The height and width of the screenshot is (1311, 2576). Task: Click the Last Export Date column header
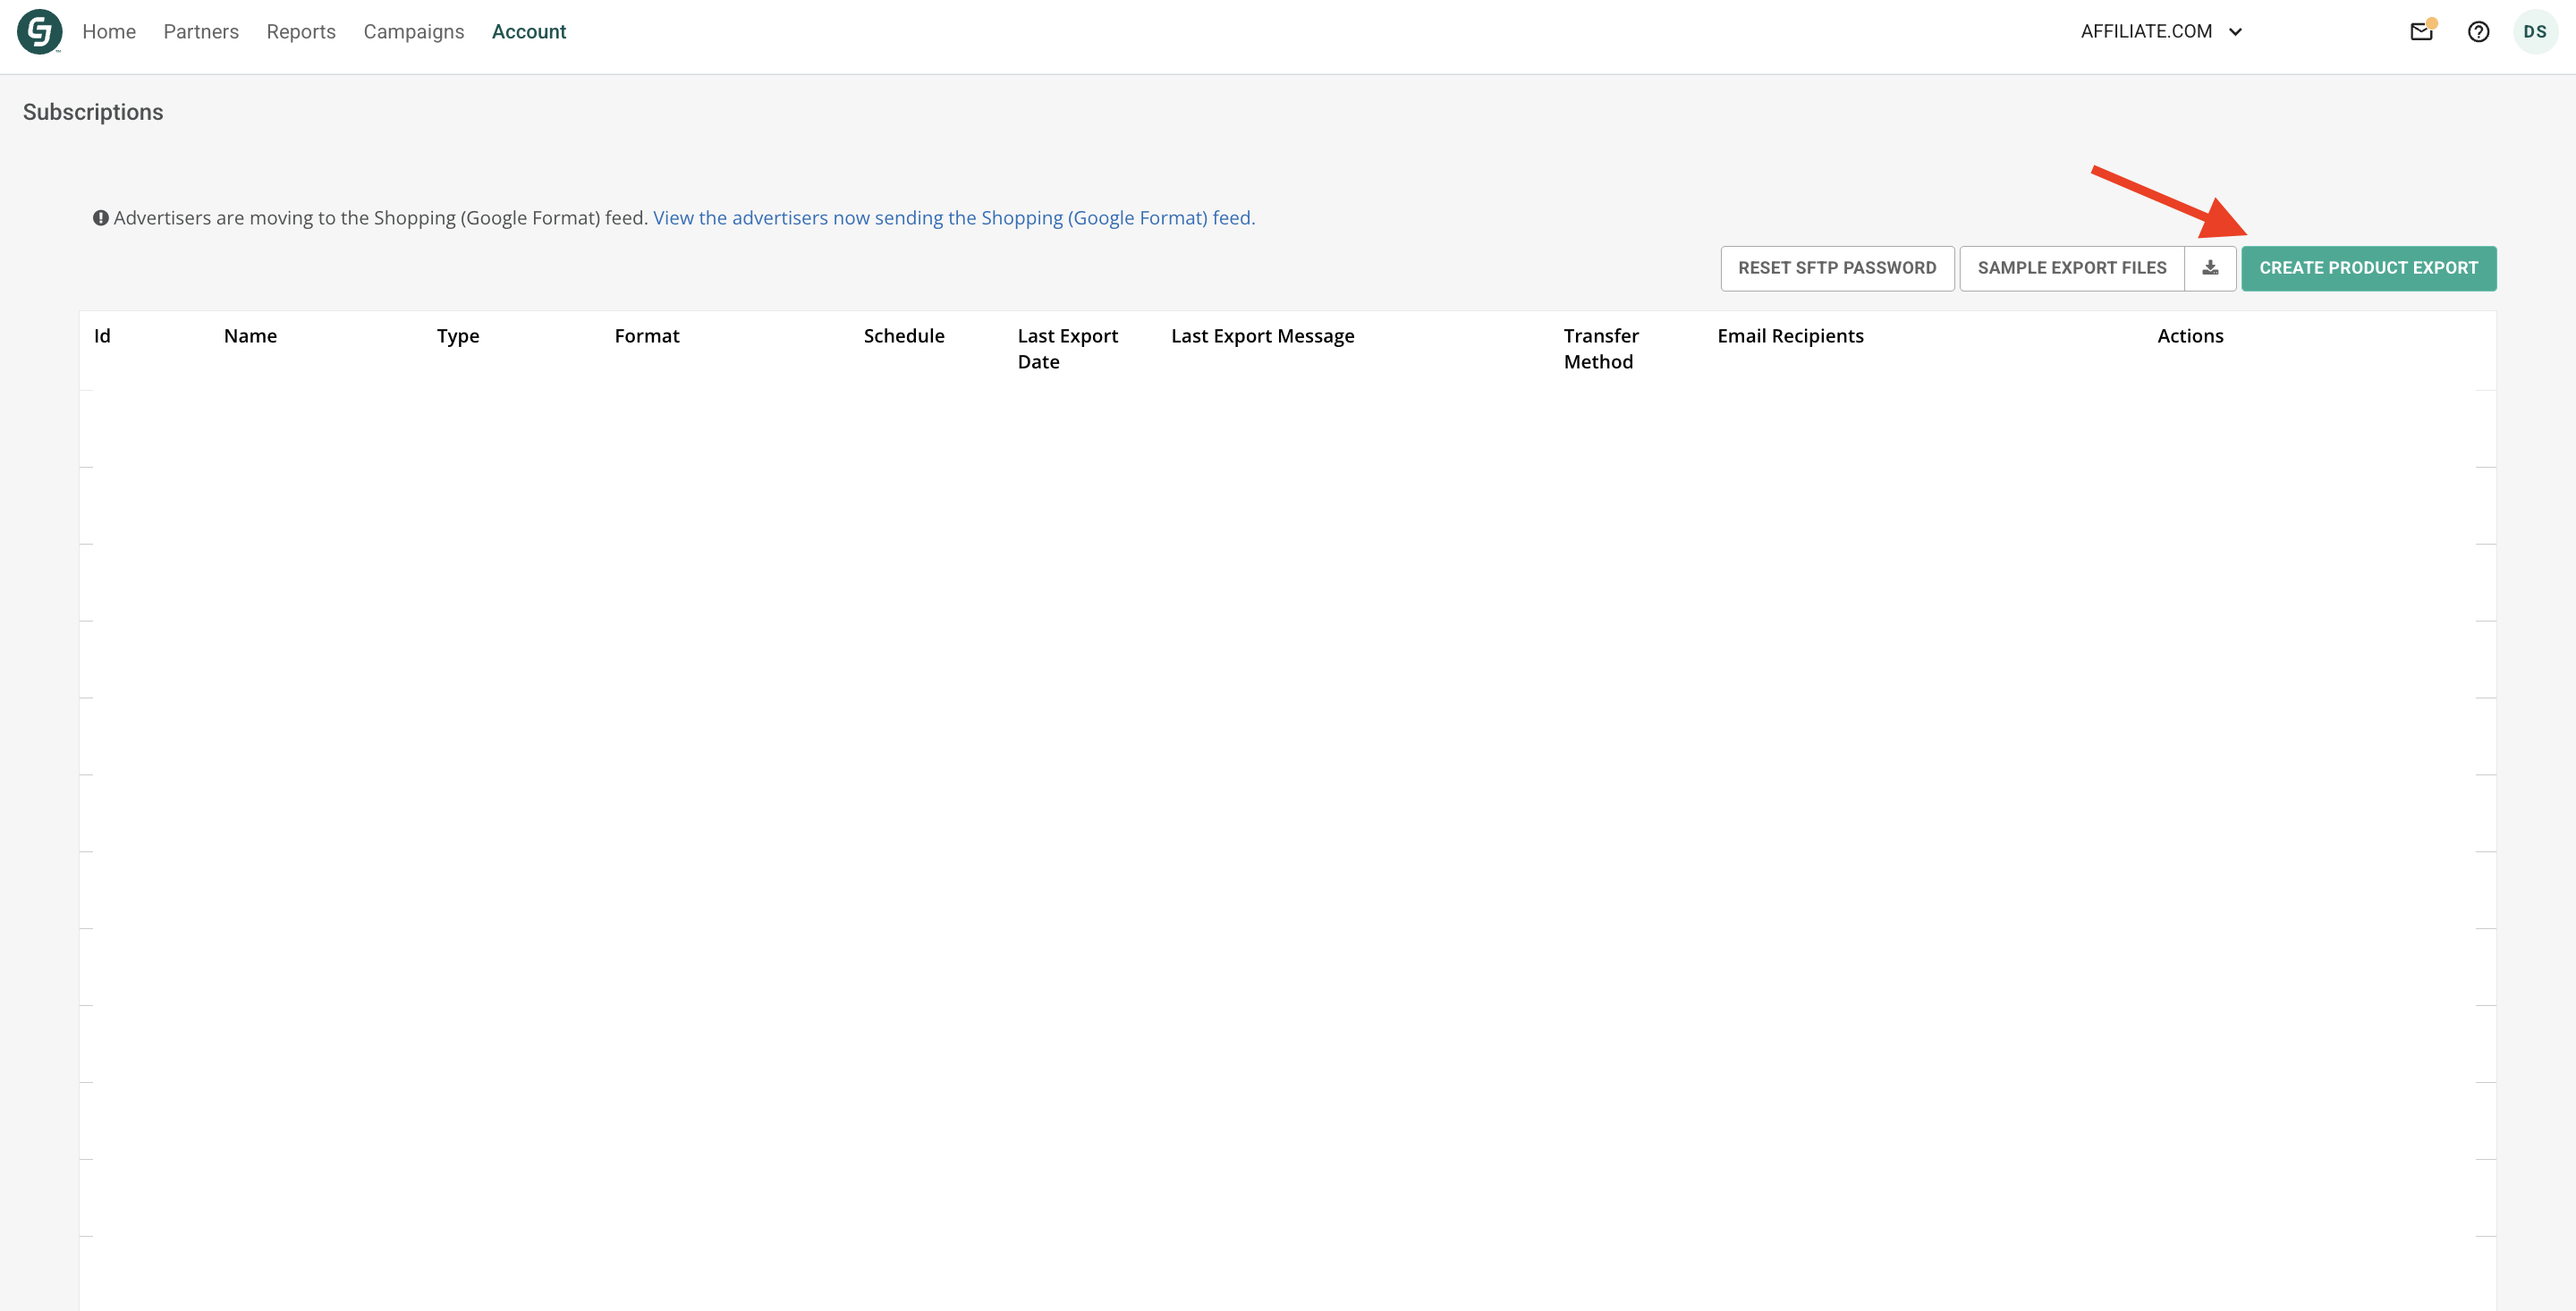pos(1067,349)
